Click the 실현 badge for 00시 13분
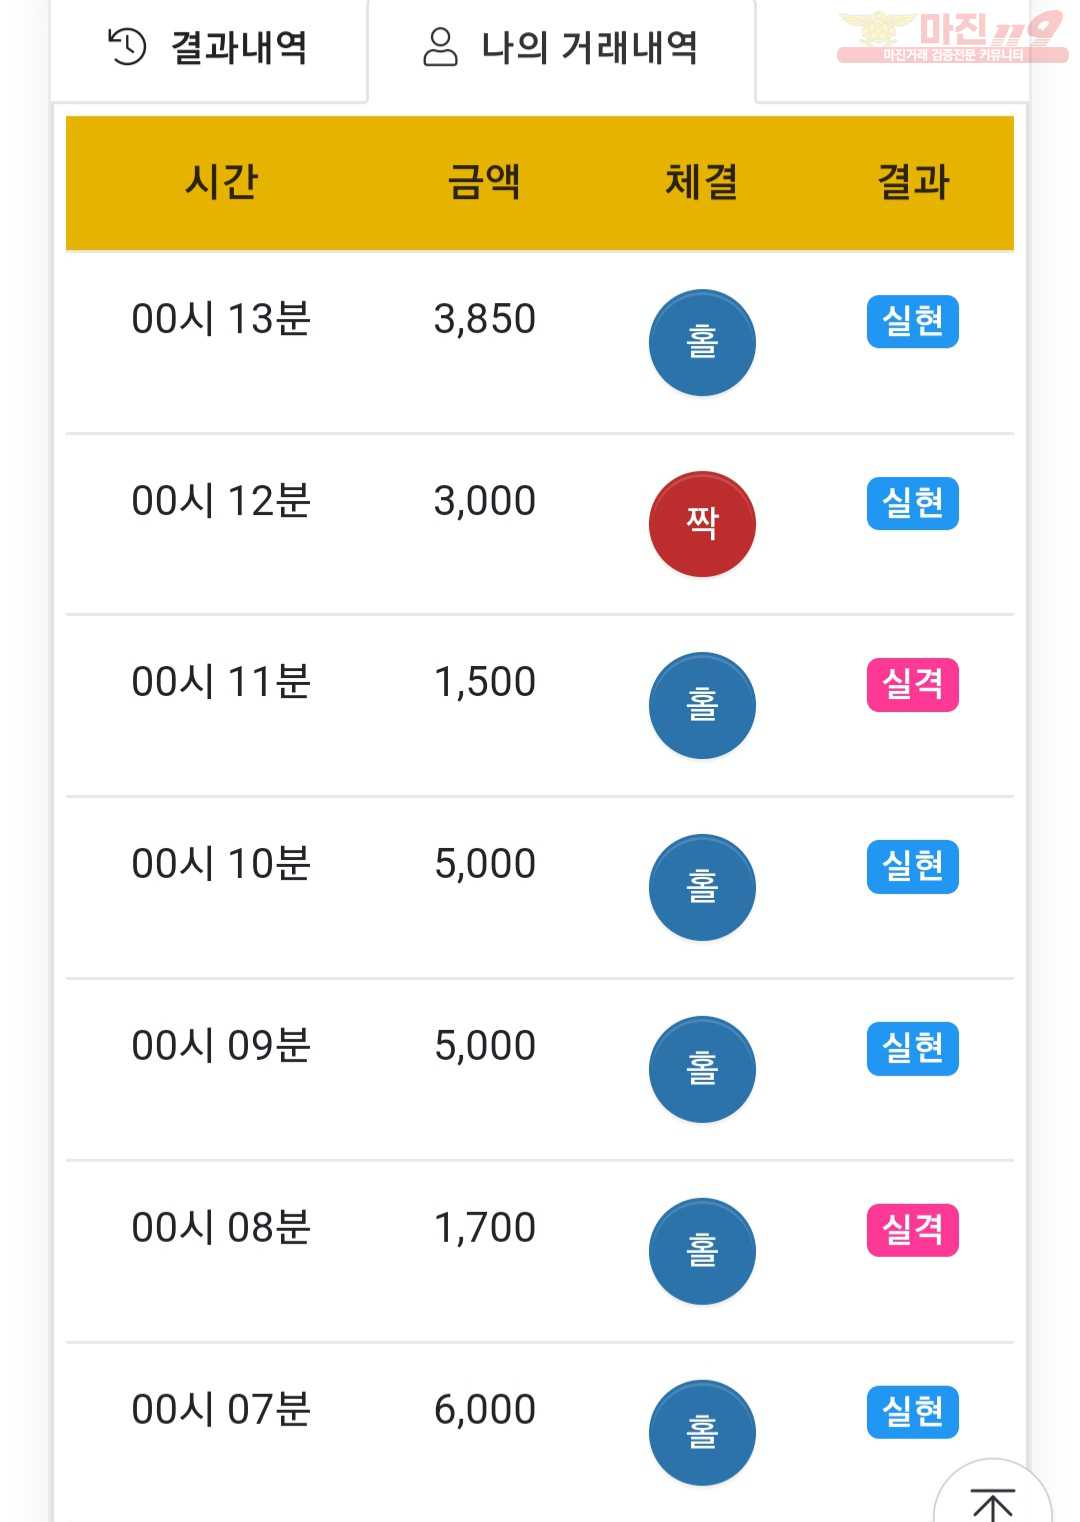The image size is (1080, 1522). [912, 321]
